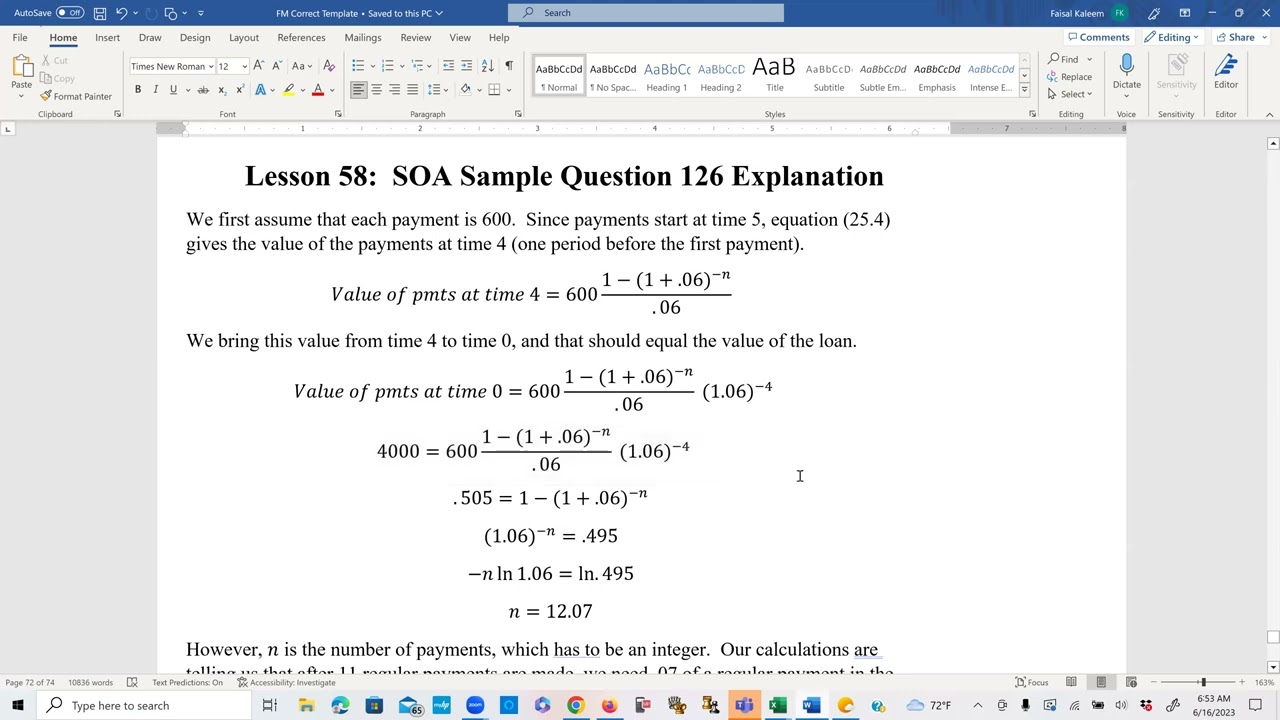Open the Change Case dropdown

click(x=302, y=66)
